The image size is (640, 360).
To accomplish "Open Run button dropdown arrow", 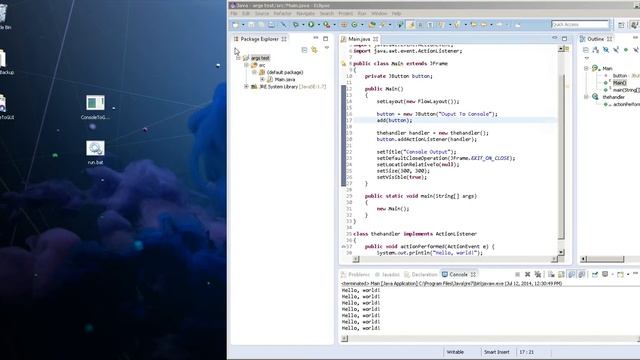I will [318, 25].
